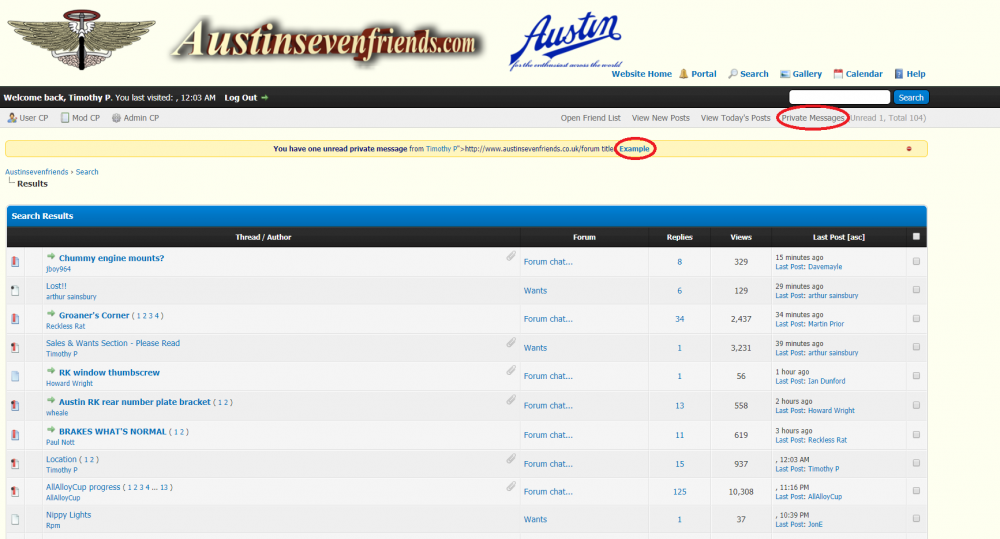Open page 2 of BRAKES WHAT'S NORMAL
The width and height of the screenshot is (1000, 539).
pyautogui.click(x=182, y=432)
